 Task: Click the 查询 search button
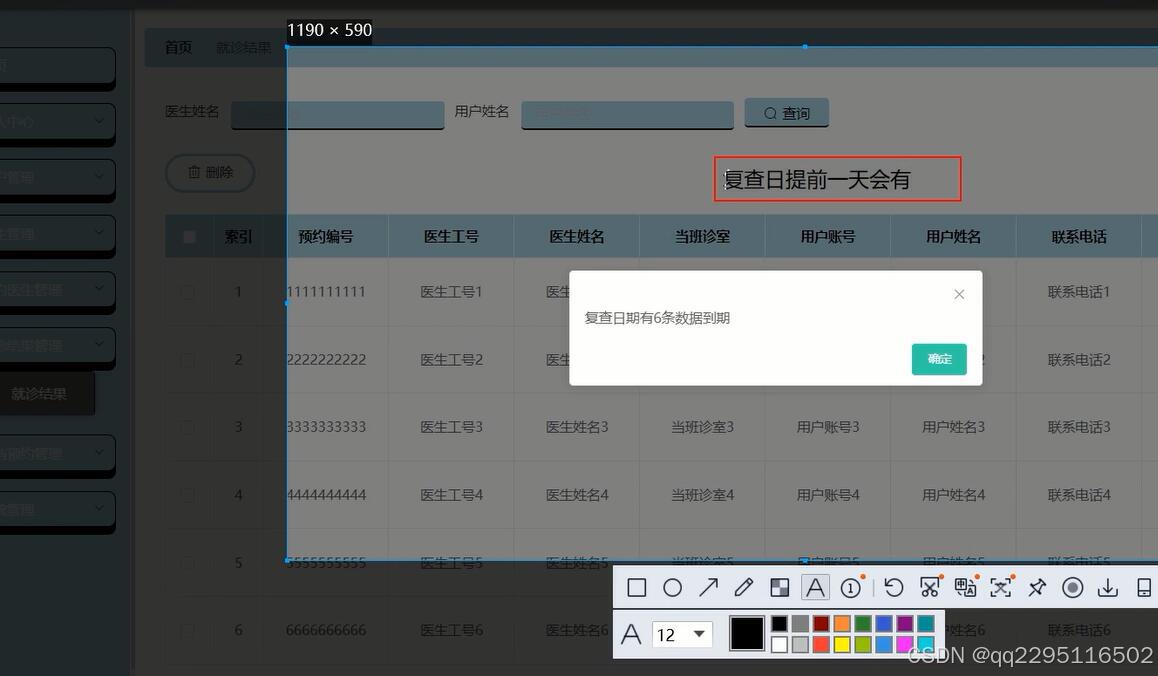pos(787,113)
